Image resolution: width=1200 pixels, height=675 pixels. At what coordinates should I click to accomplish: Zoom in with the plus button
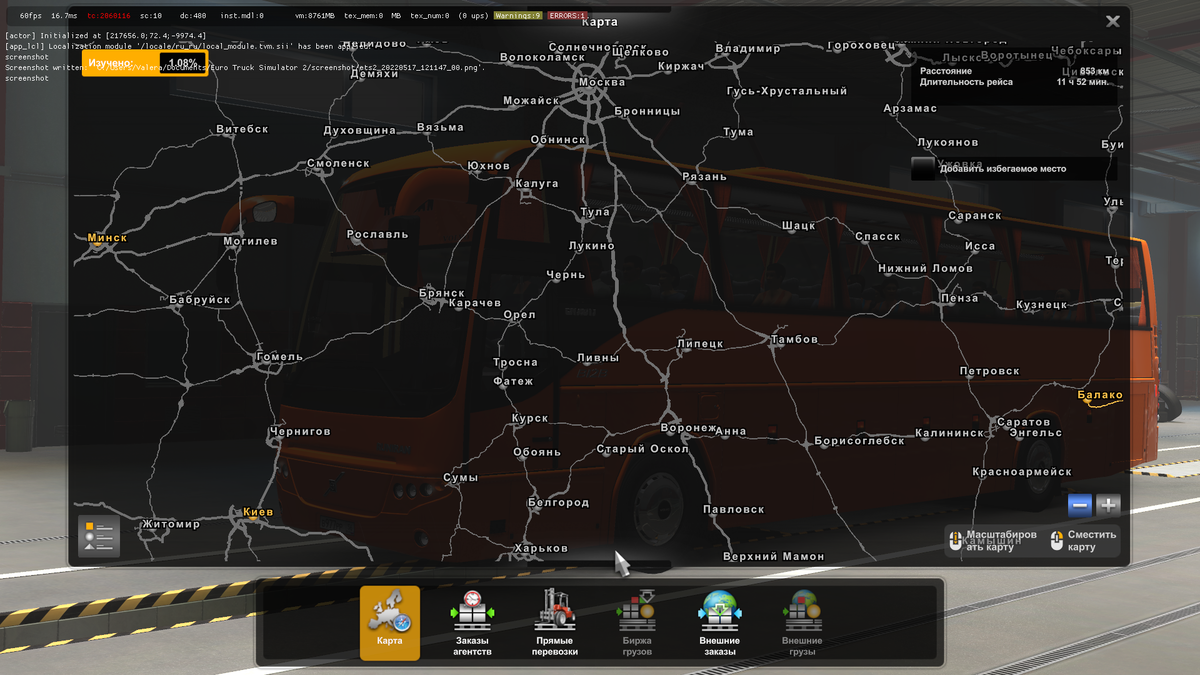[x=1108, y=505]
